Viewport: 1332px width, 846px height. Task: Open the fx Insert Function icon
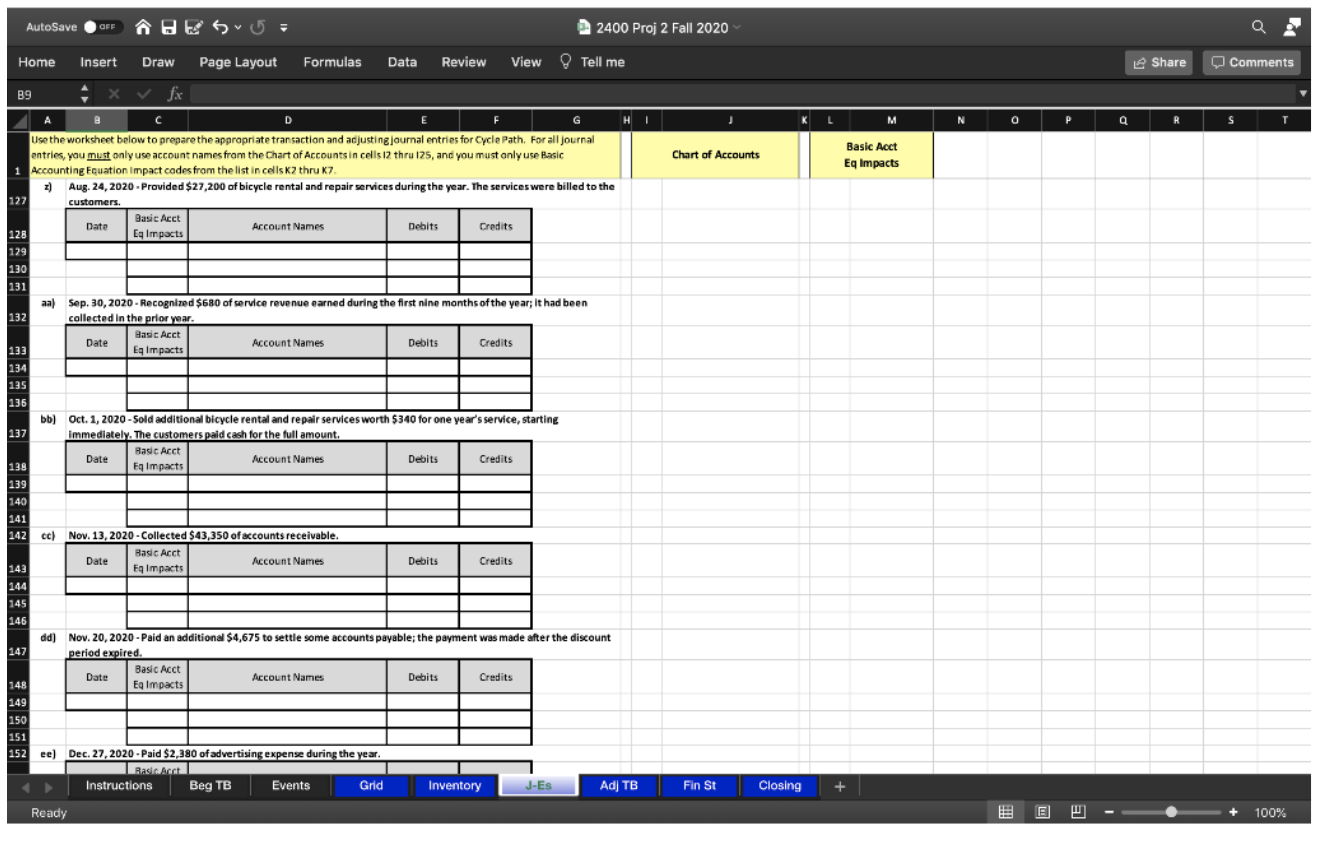176,95
